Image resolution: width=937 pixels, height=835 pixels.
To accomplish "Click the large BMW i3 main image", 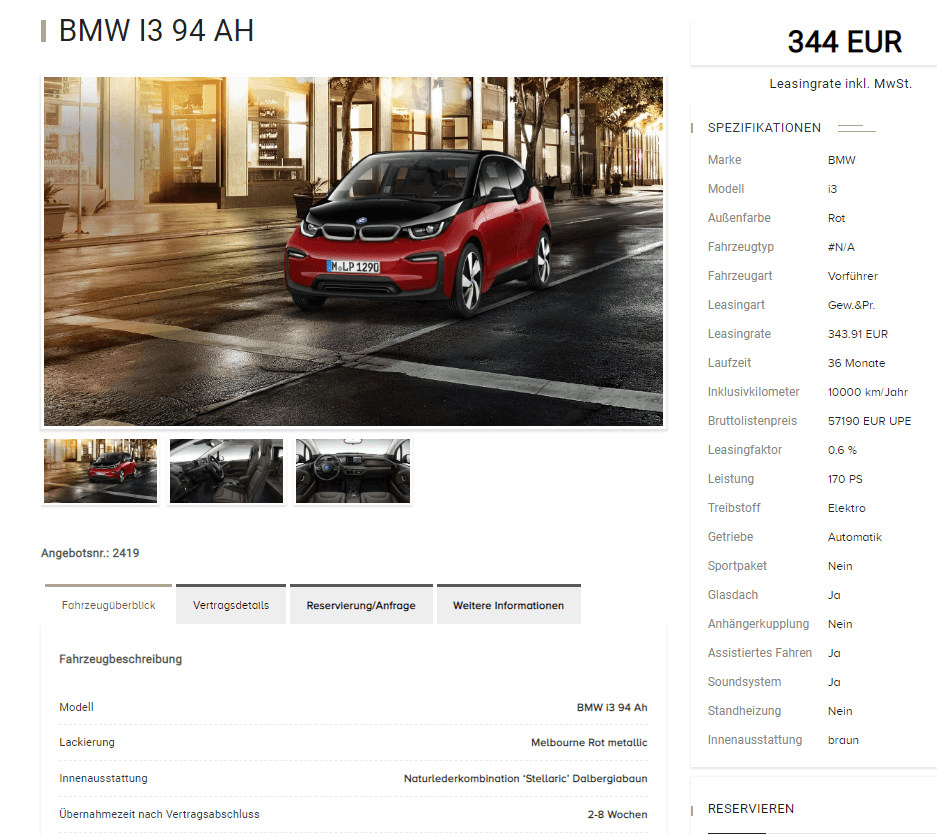I will [x=353, y=251].
